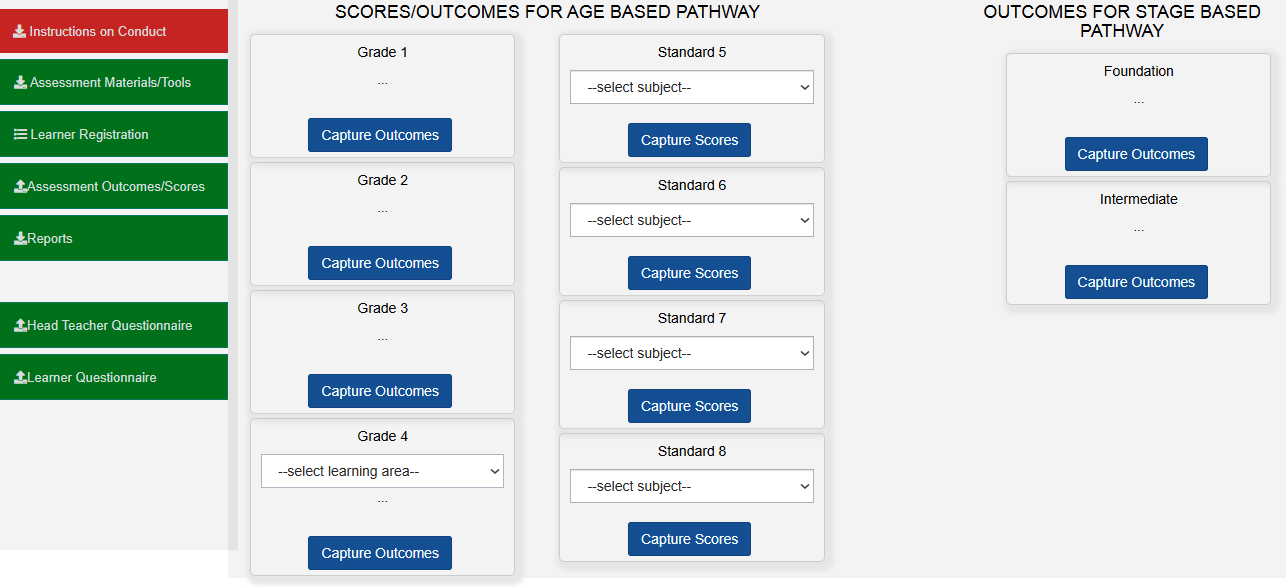Expand Grade 4 learning area dropdown

click(x=382, y=471)
